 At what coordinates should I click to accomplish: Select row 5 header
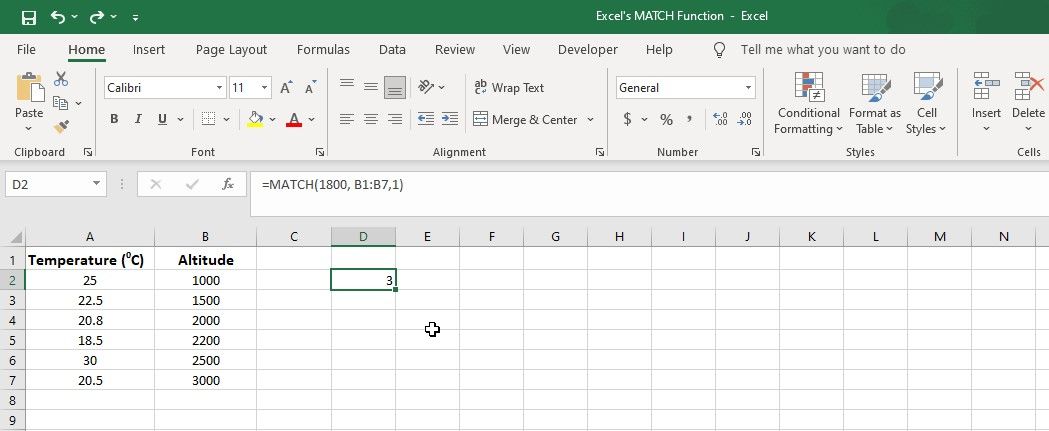click(x=12, y=340)
